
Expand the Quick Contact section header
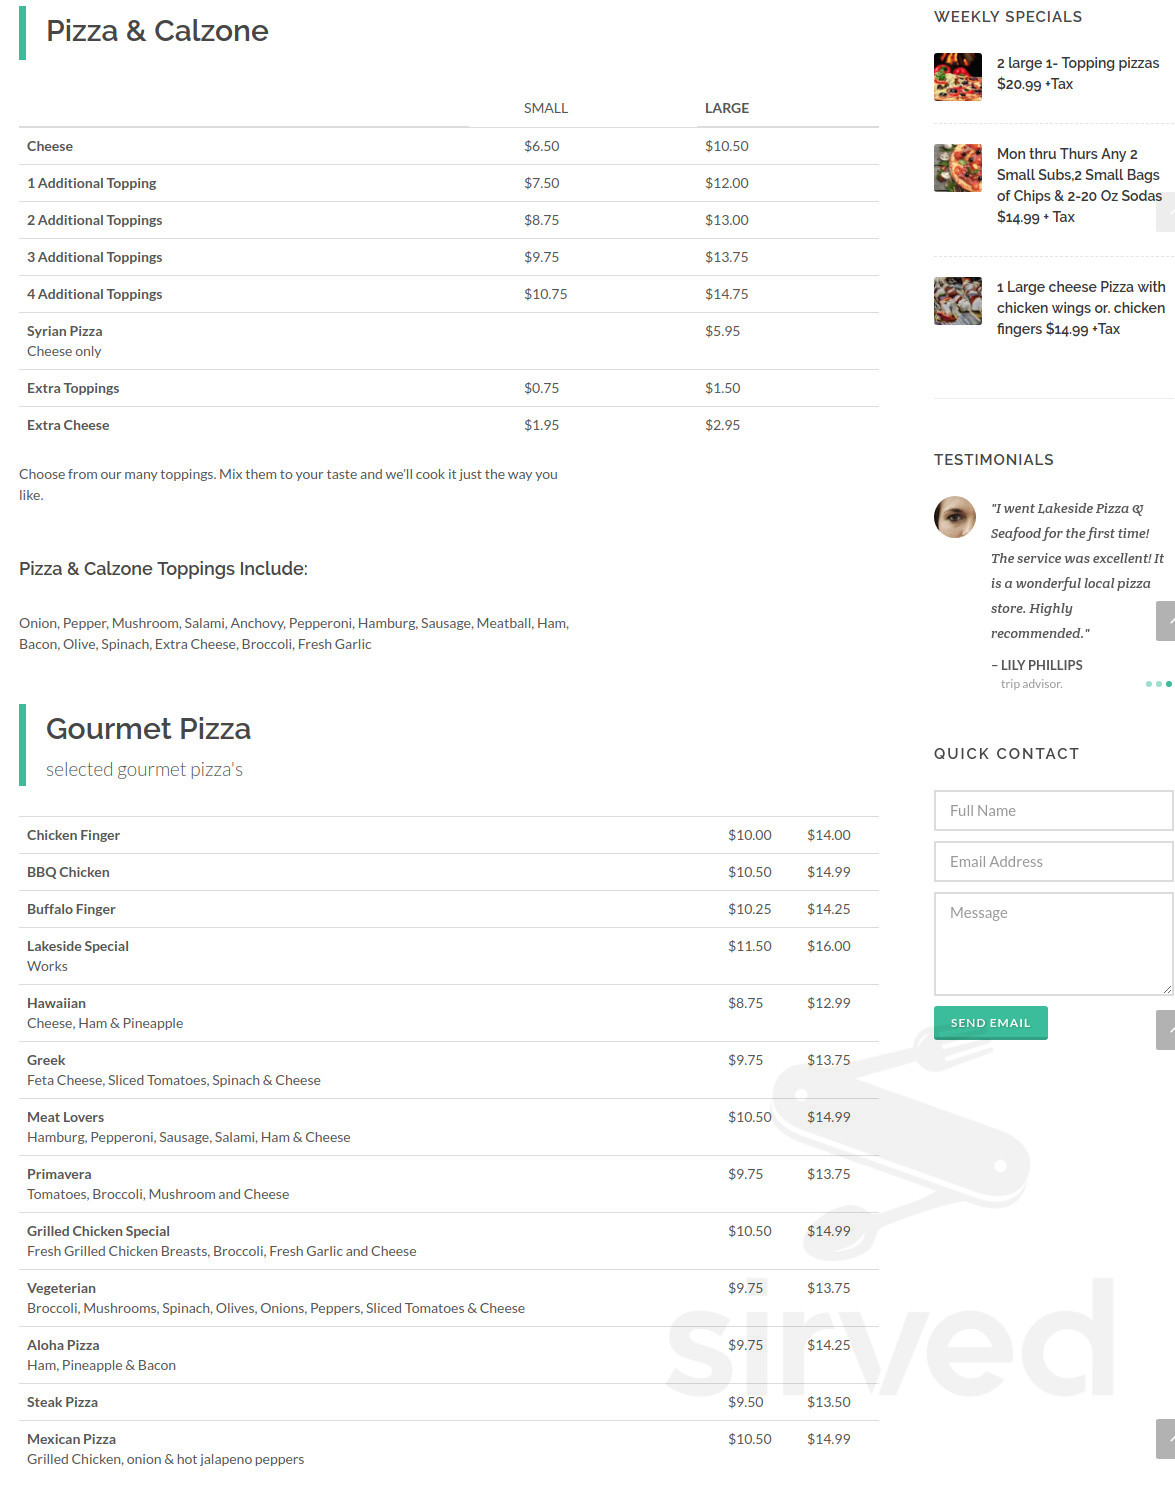[x=1007, y=753]
